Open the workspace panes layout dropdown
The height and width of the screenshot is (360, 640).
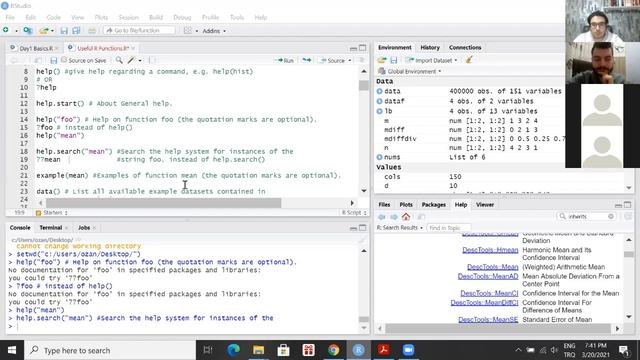(191, 31)
